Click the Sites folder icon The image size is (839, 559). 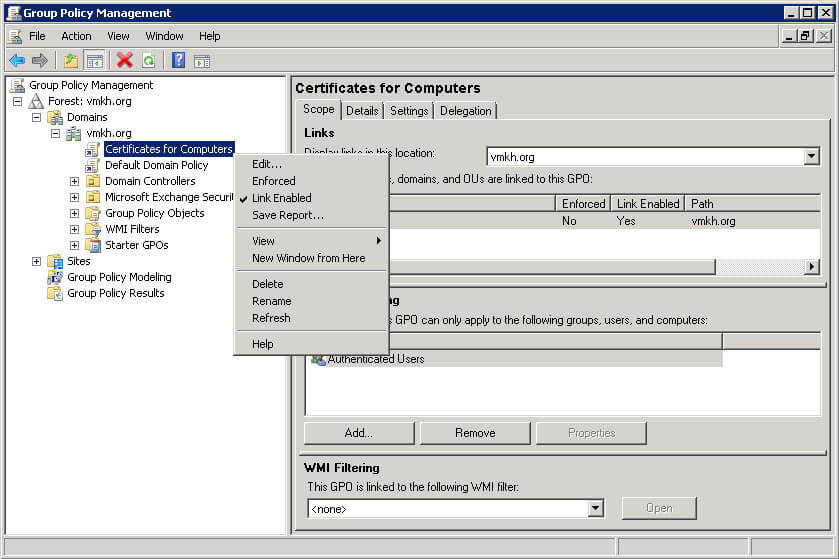[x=55, y=261]
